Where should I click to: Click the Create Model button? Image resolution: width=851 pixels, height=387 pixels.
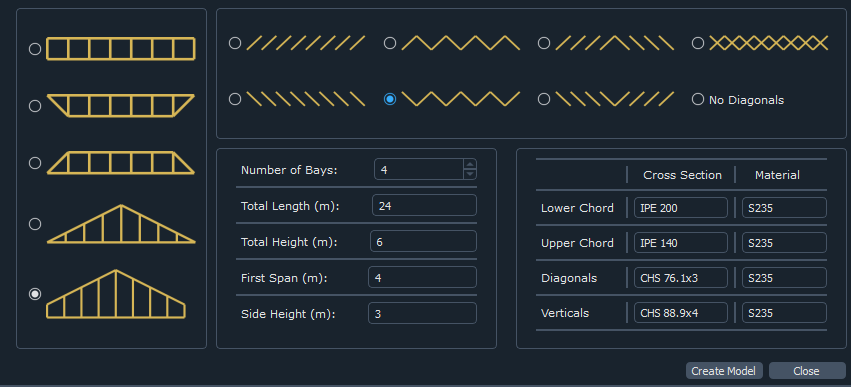pos(724,371)
